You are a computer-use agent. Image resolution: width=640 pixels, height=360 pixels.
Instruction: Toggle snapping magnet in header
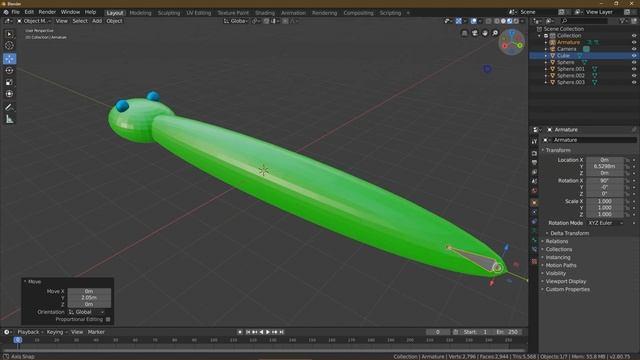pyautogui.click(x=266, y=21)
